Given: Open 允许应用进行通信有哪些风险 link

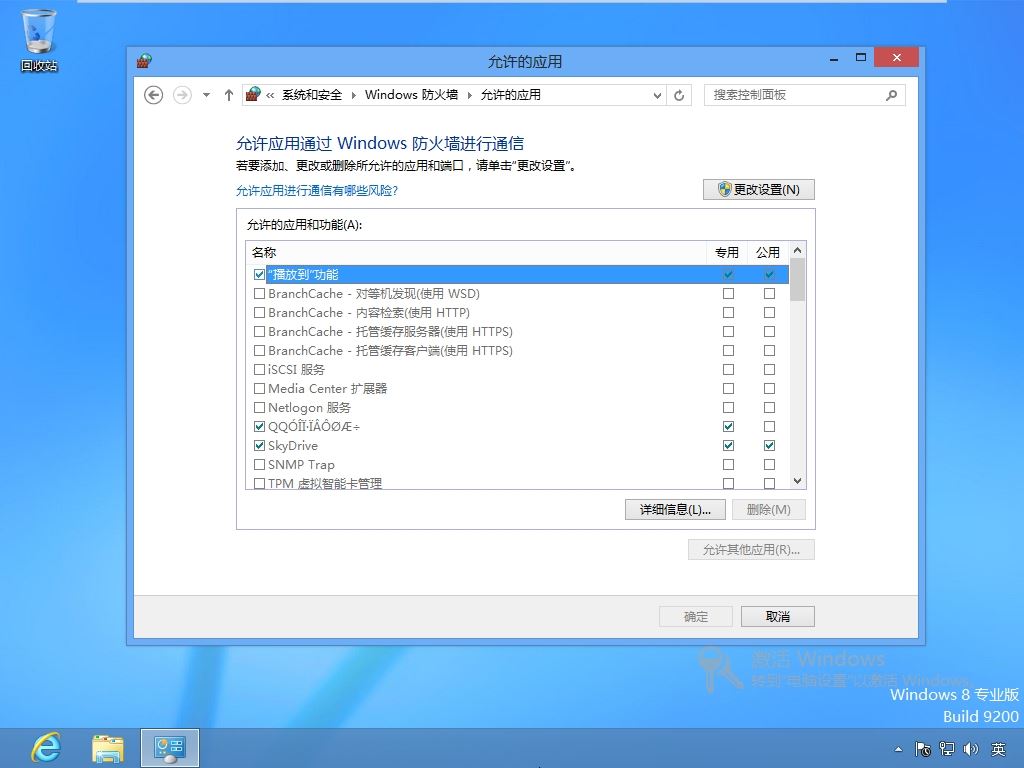Looking at the screenshot, I should pyautogui.click(x=317, y=191).
